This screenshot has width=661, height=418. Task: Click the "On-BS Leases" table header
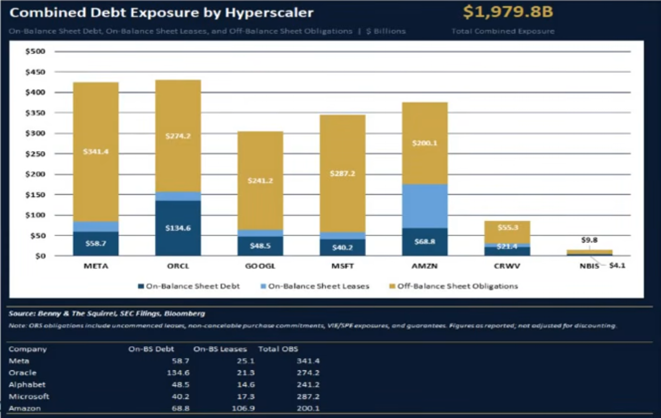click(x=220, y=349)
